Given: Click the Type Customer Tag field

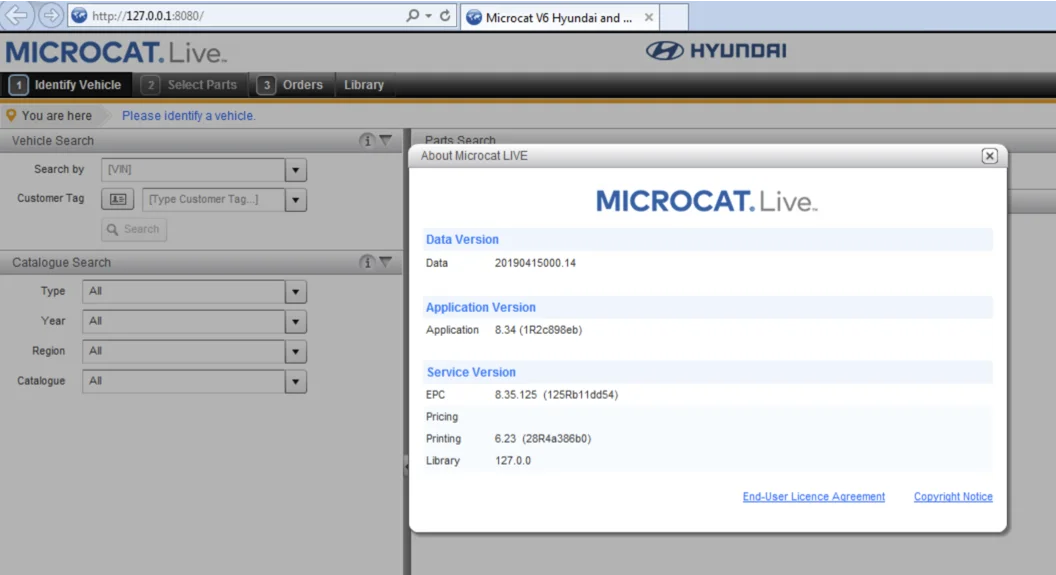Looking at the screenshot, I should 213,199.
